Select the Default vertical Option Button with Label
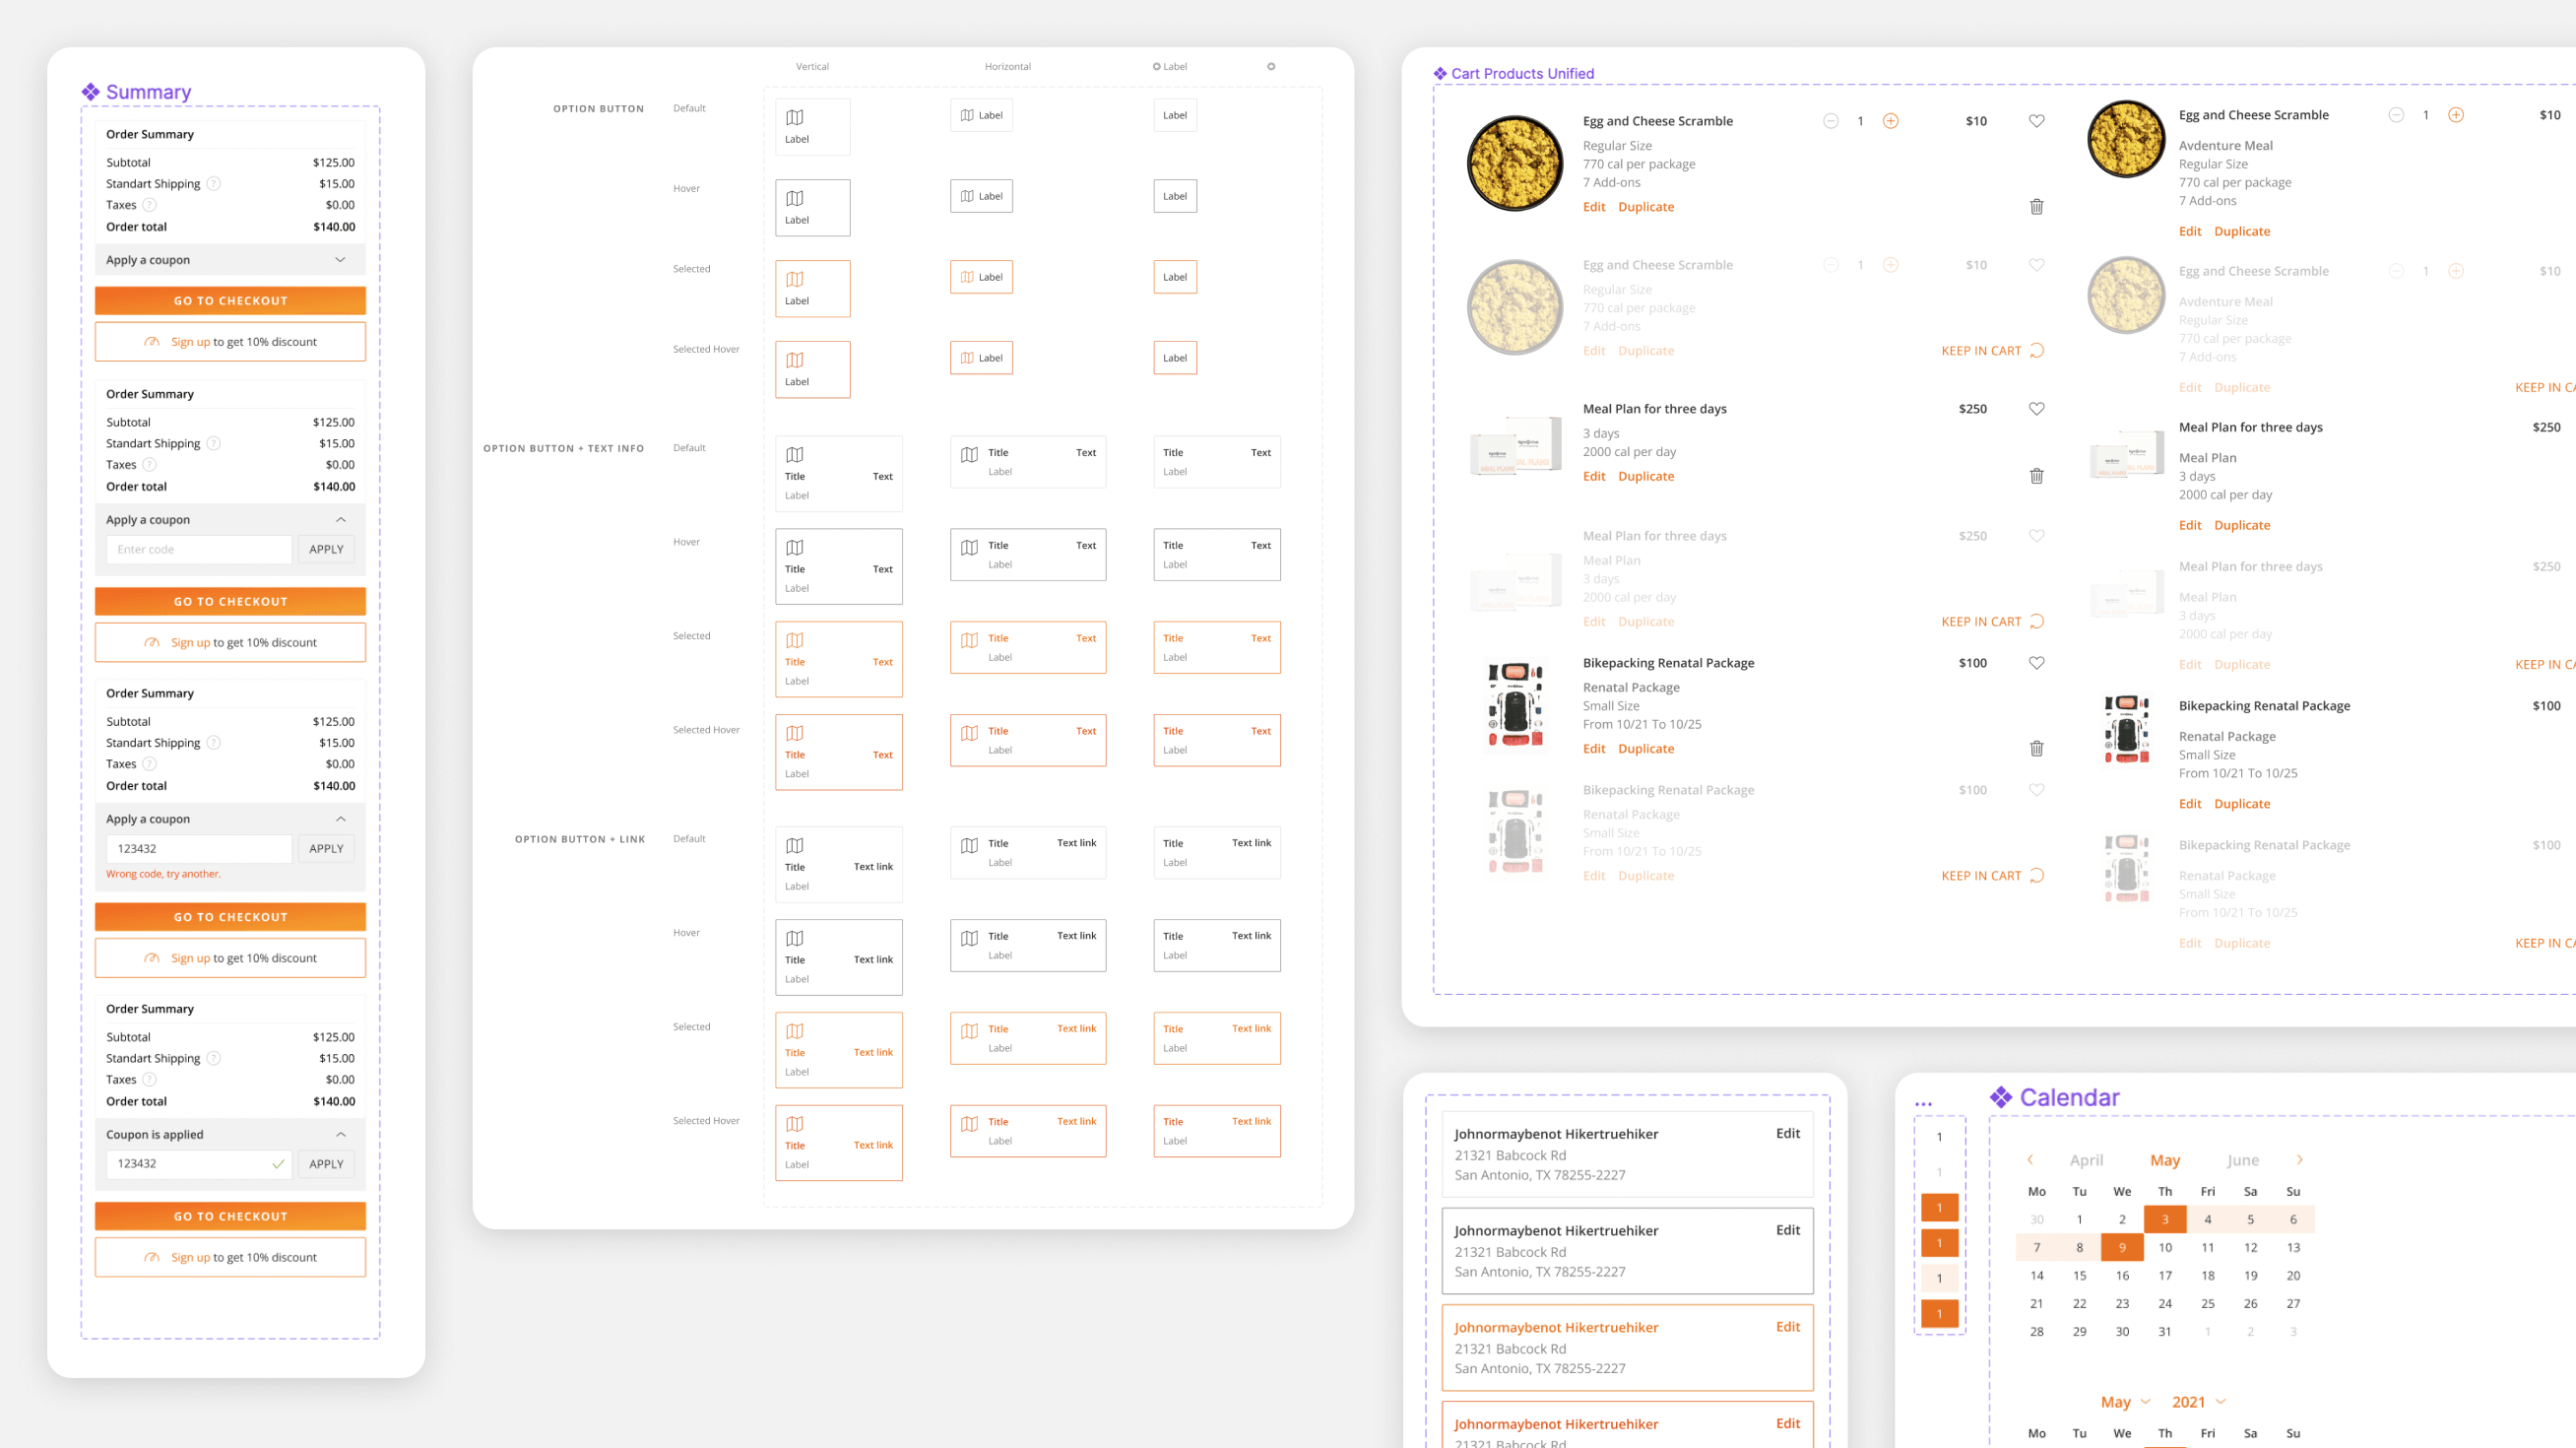 coord(812,127)
